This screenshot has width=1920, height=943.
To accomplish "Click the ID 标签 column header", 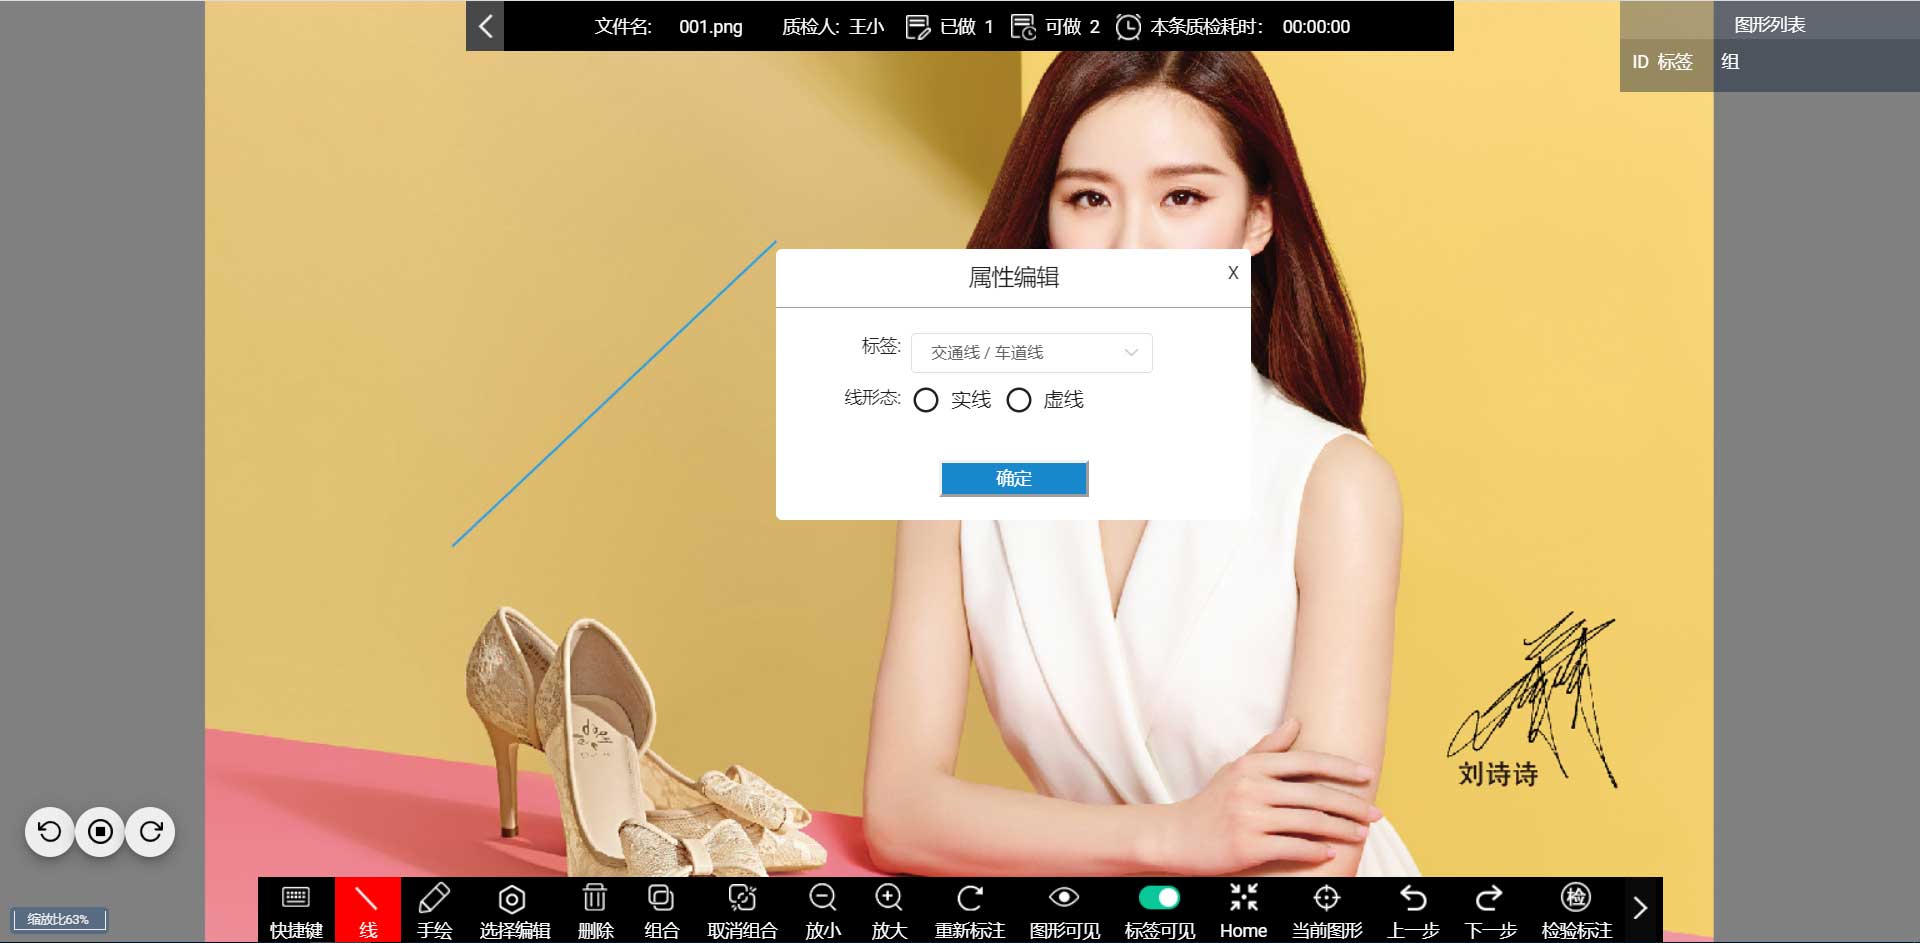I will pyautogui.click(x=1662, y=62).
